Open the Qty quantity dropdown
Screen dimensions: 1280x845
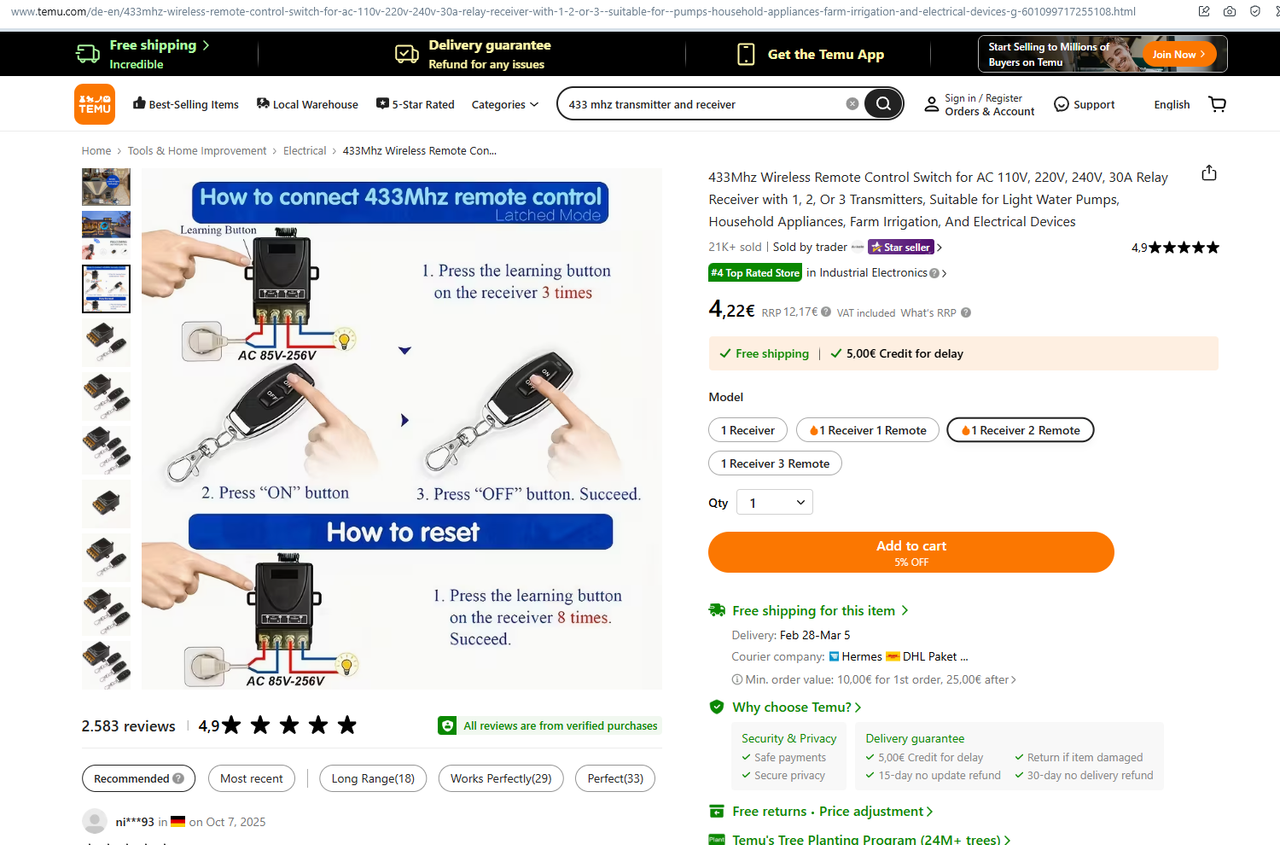pyautogui.click(x=775, y=503)
